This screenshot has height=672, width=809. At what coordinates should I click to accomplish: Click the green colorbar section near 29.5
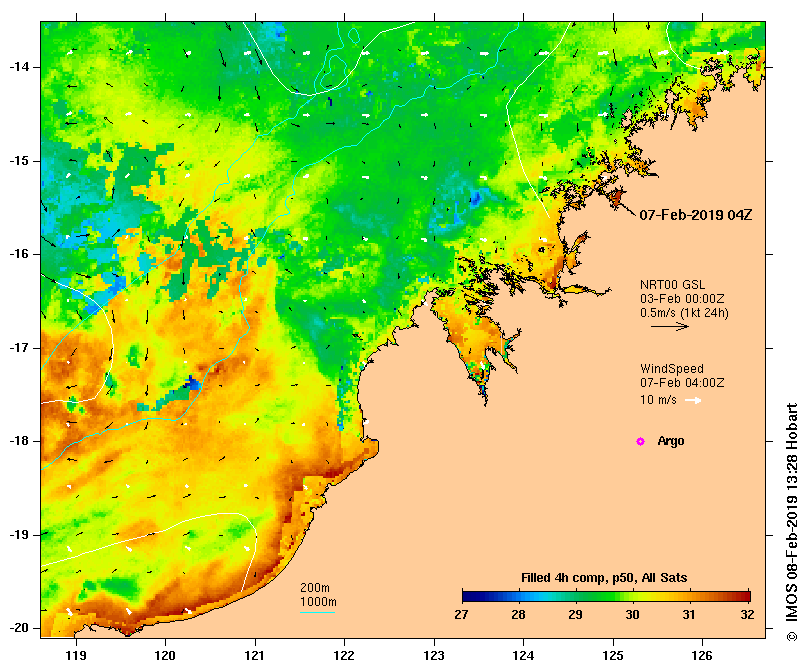604,596
